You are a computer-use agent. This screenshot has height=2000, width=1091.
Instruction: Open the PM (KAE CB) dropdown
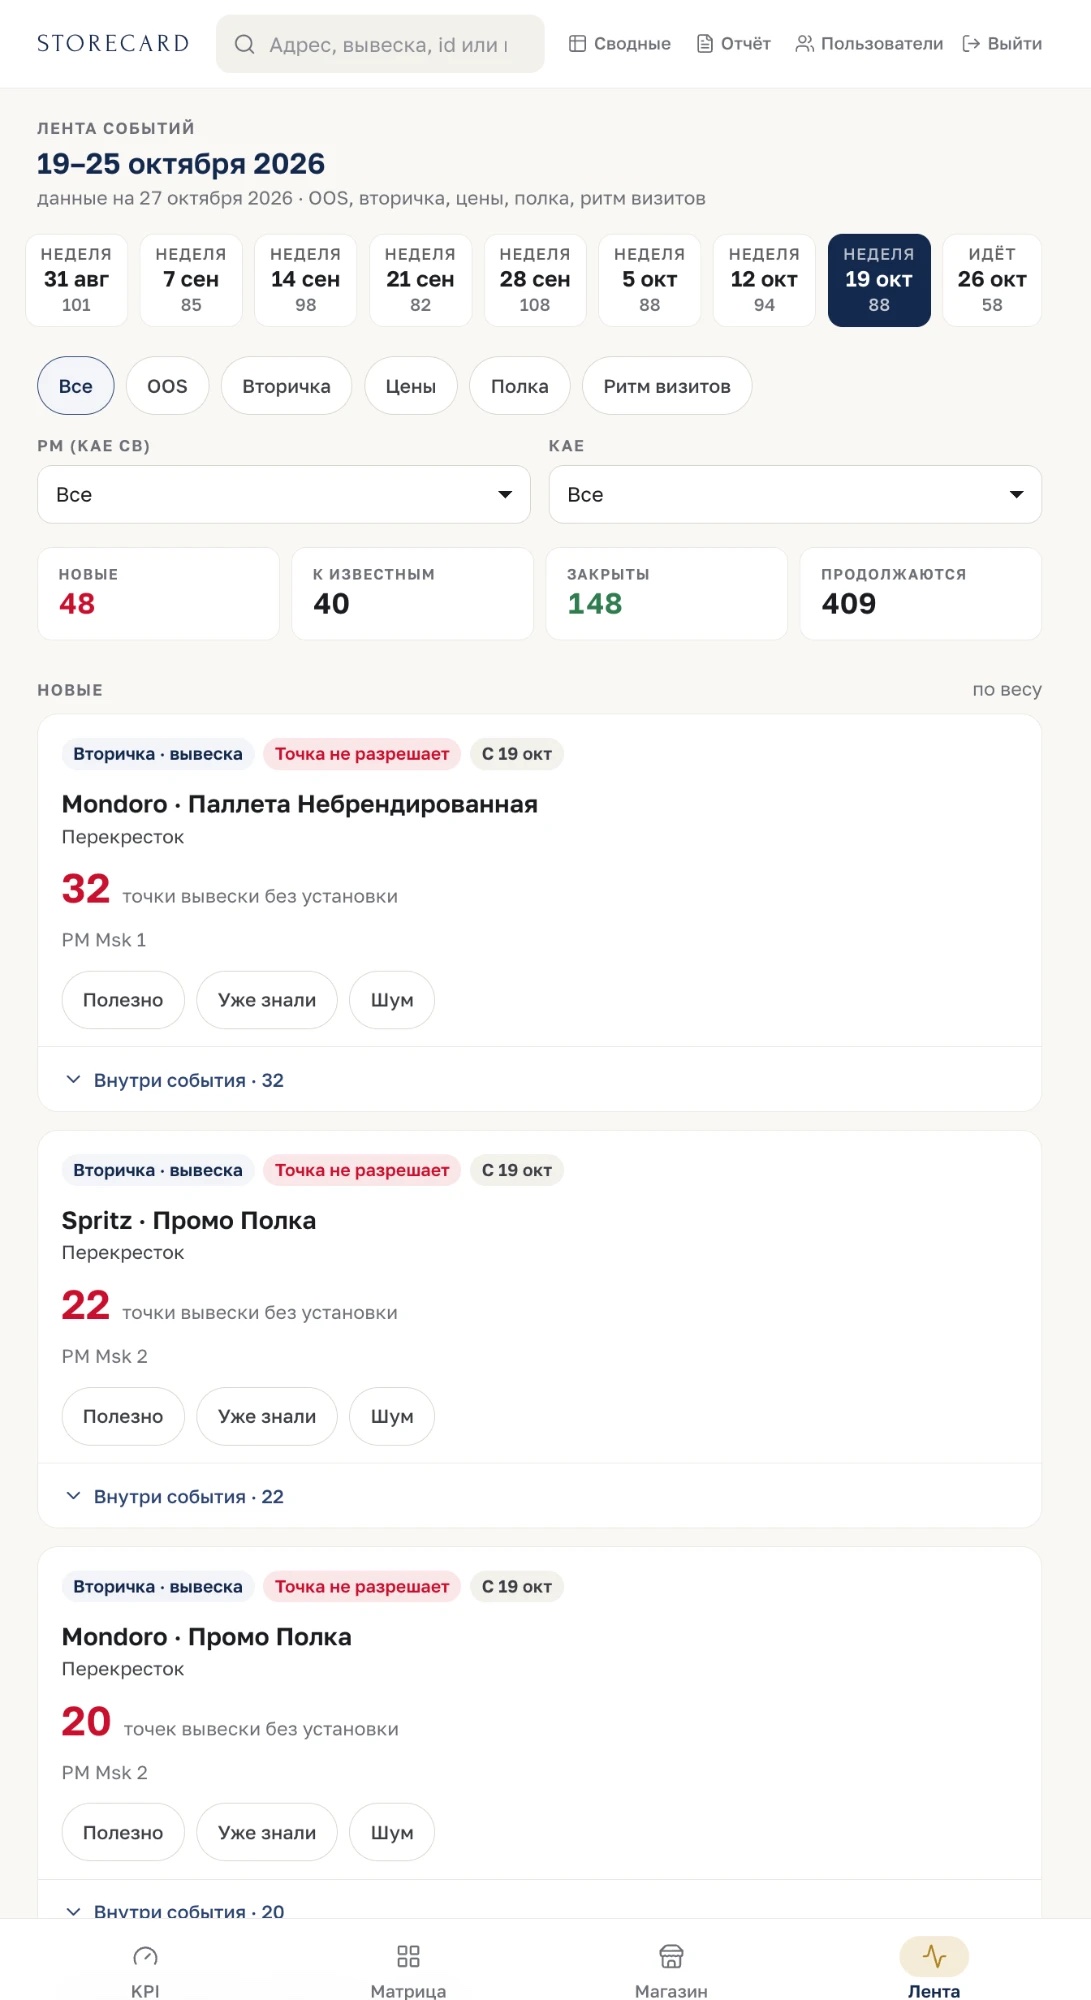[x=284, y=494]
